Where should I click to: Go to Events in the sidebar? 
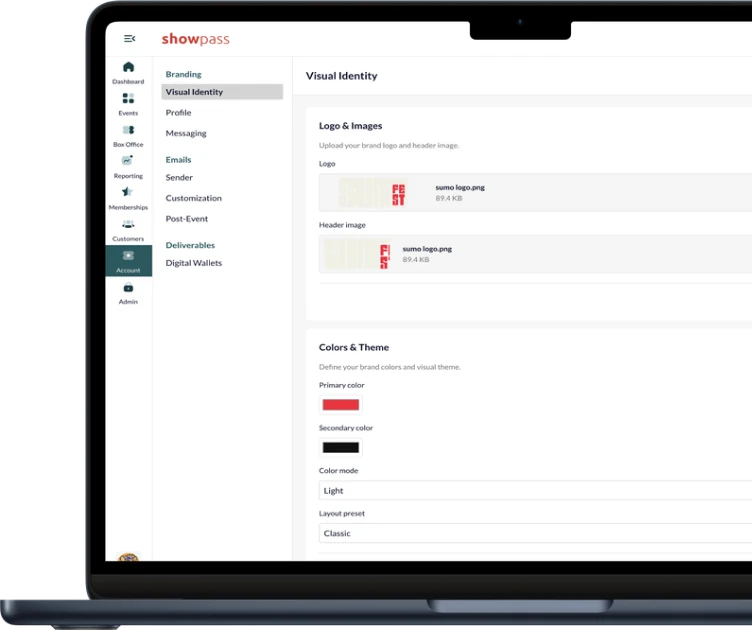pyautogui.click(x=128, y=105)
